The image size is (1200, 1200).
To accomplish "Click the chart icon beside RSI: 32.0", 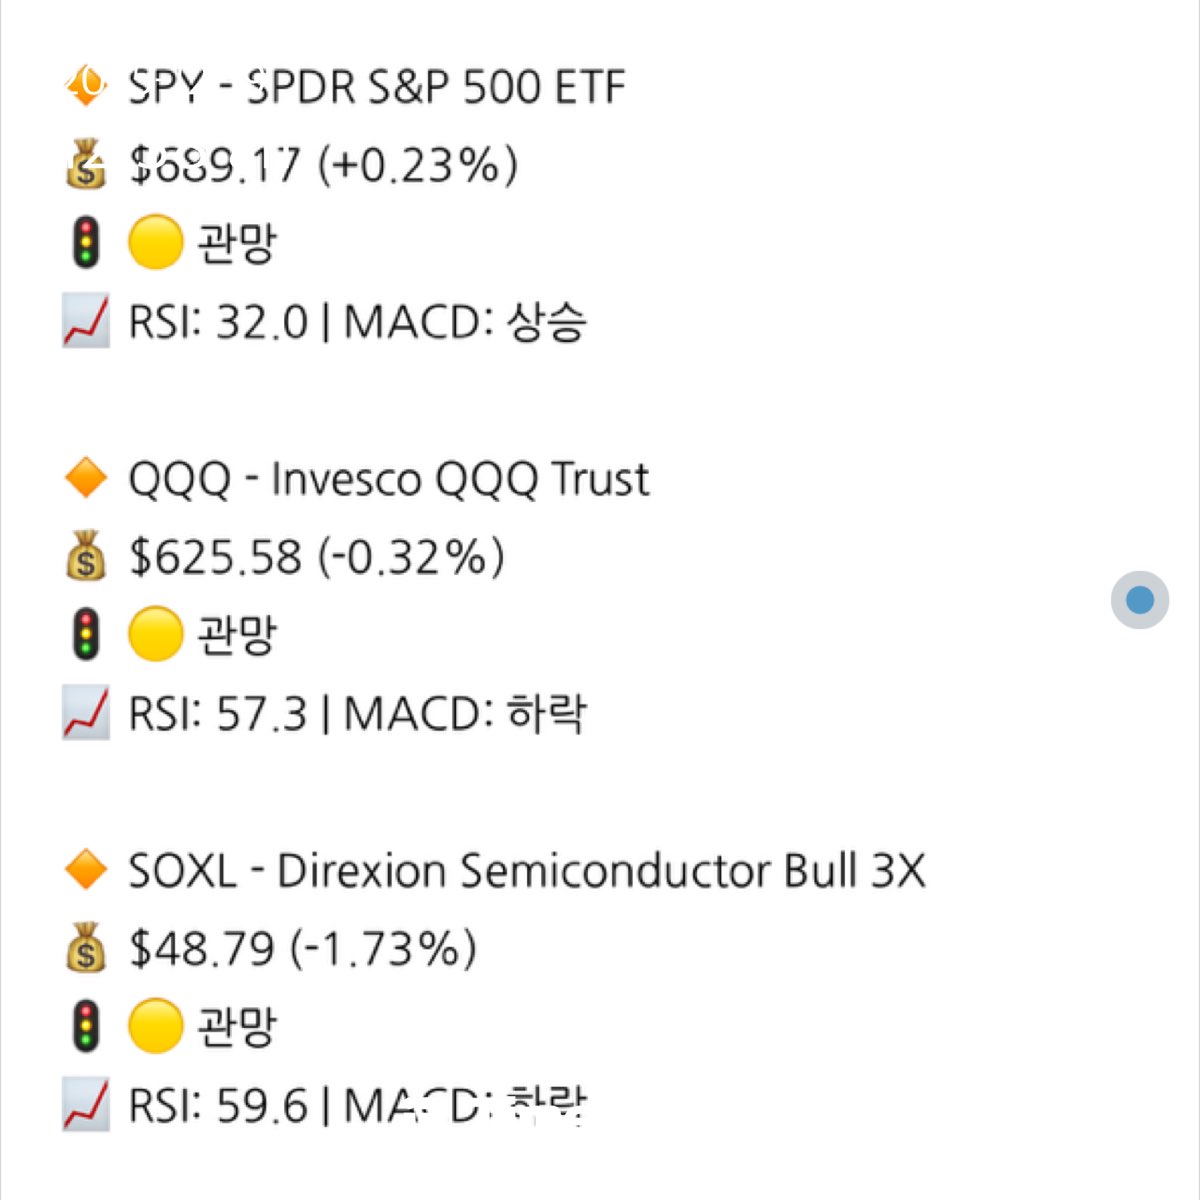I will 86,321.
